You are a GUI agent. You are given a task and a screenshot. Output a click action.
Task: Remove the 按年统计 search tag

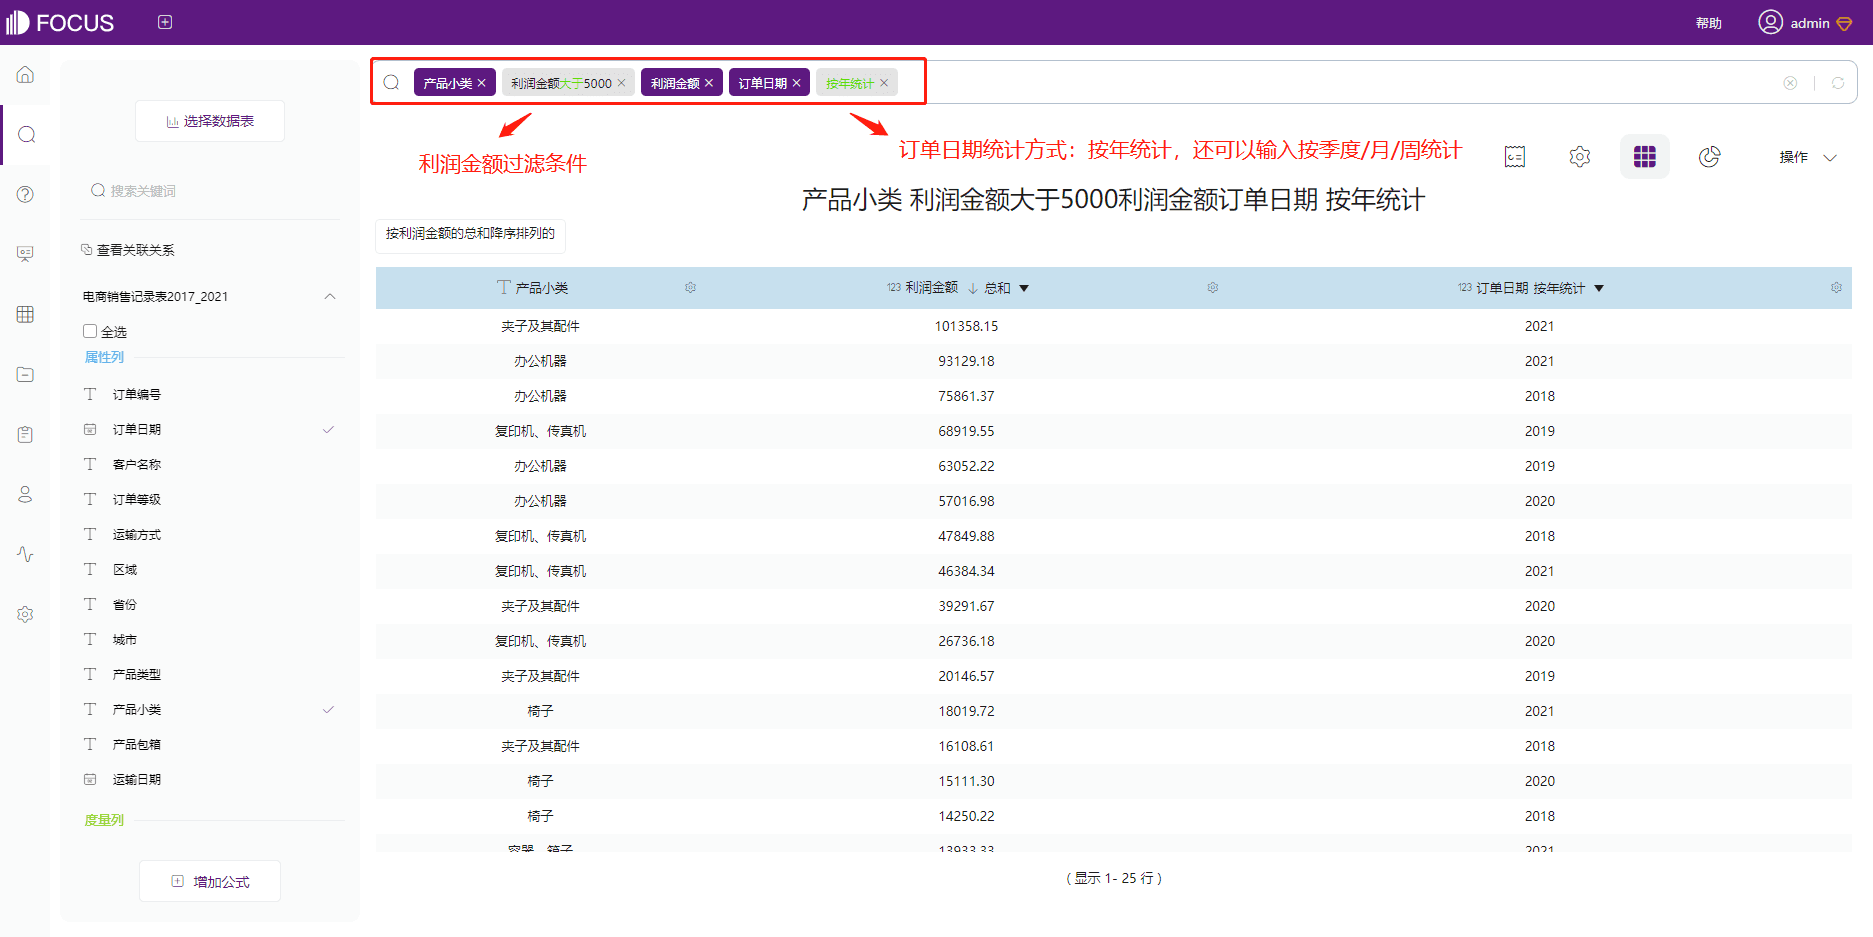pyautogui.click(x=884, y=83)
